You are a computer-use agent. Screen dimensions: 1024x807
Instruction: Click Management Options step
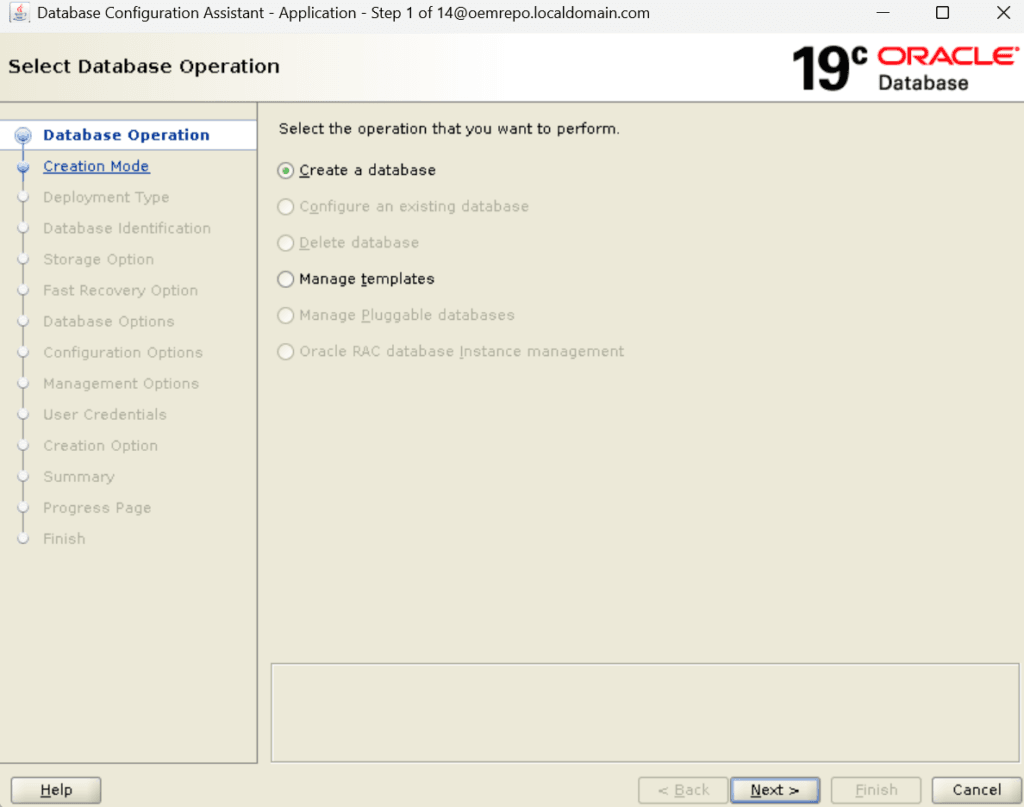[x=121, y=384]
